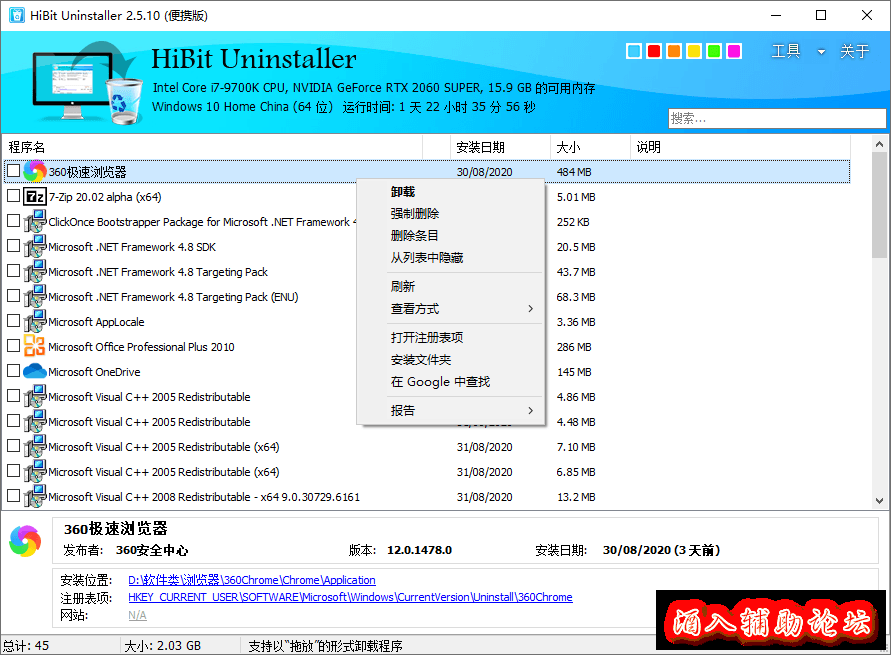Sort by the 程序名 column header
The width and height of the screenshot is (891, 655).
pos(213,147)
